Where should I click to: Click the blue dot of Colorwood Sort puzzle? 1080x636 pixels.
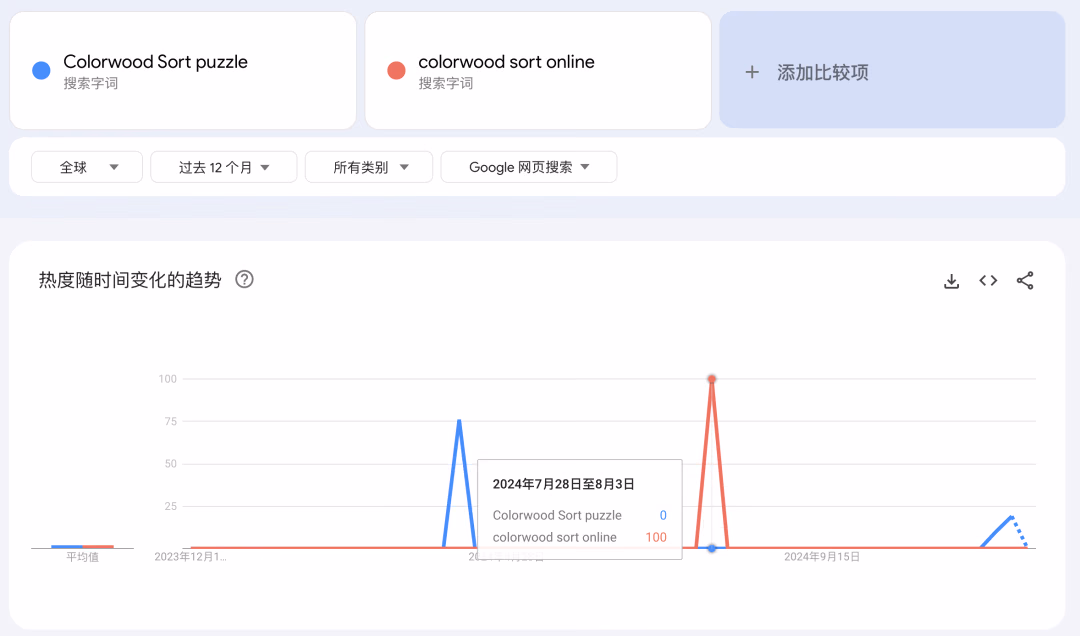41,70
